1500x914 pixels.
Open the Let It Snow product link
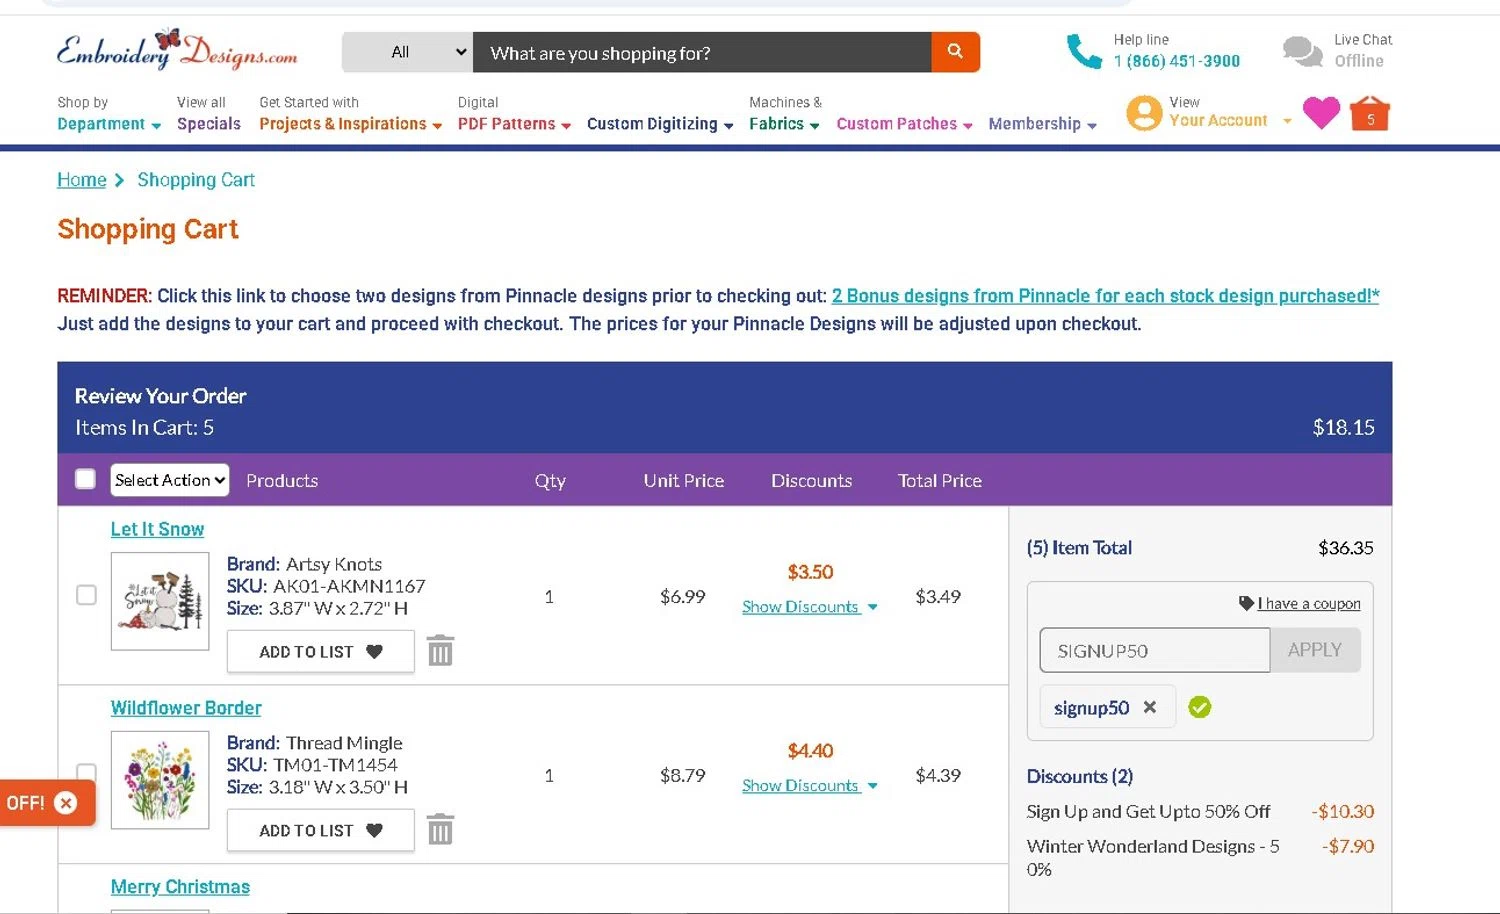(157, 529)
